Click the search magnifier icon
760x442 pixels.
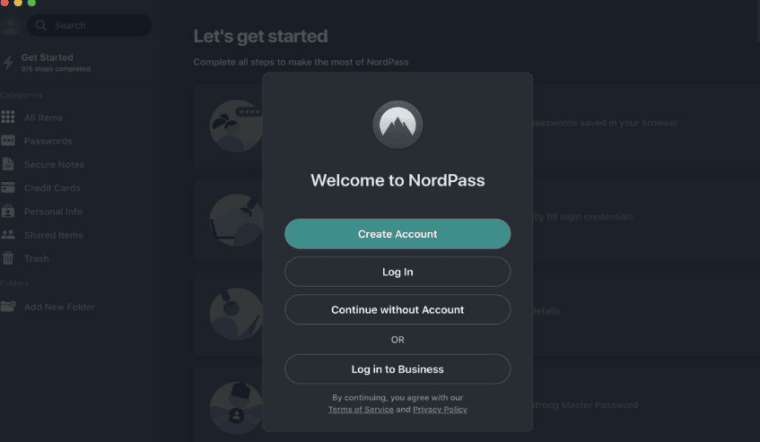tap(41, 25)
